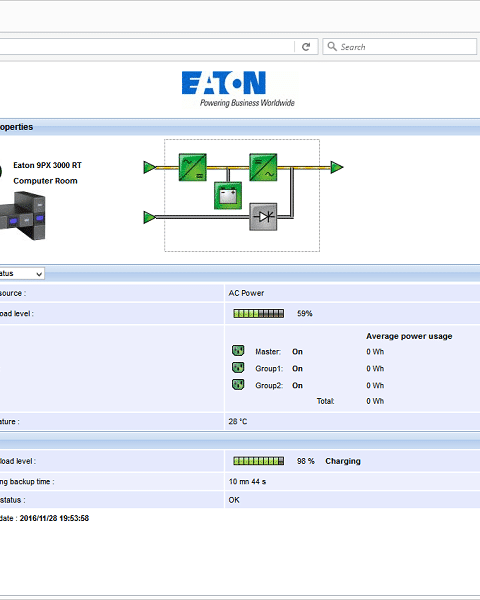Click the gray bypass switch icon
Screen dimensions: 480x600
tap(263, 217)
